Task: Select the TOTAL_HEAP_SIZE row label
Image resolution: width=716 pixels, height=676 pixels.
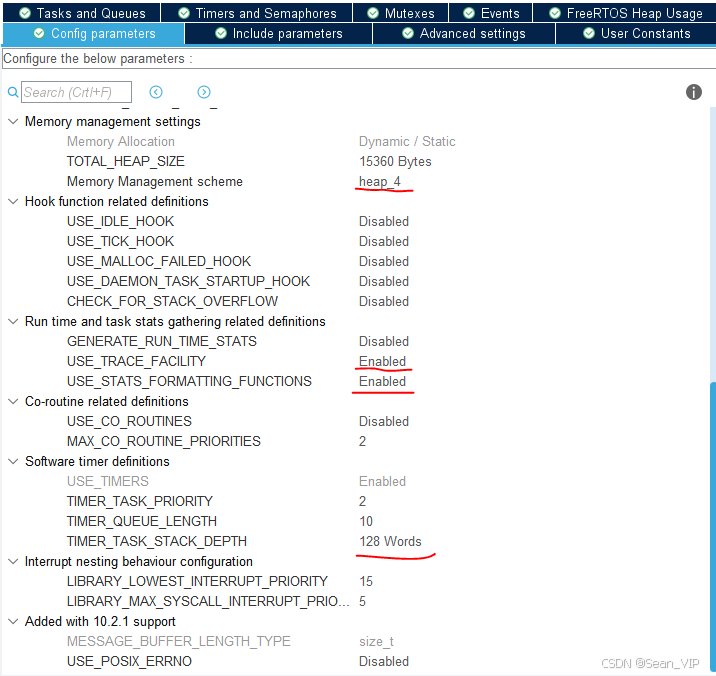Action: pos(126,162)
